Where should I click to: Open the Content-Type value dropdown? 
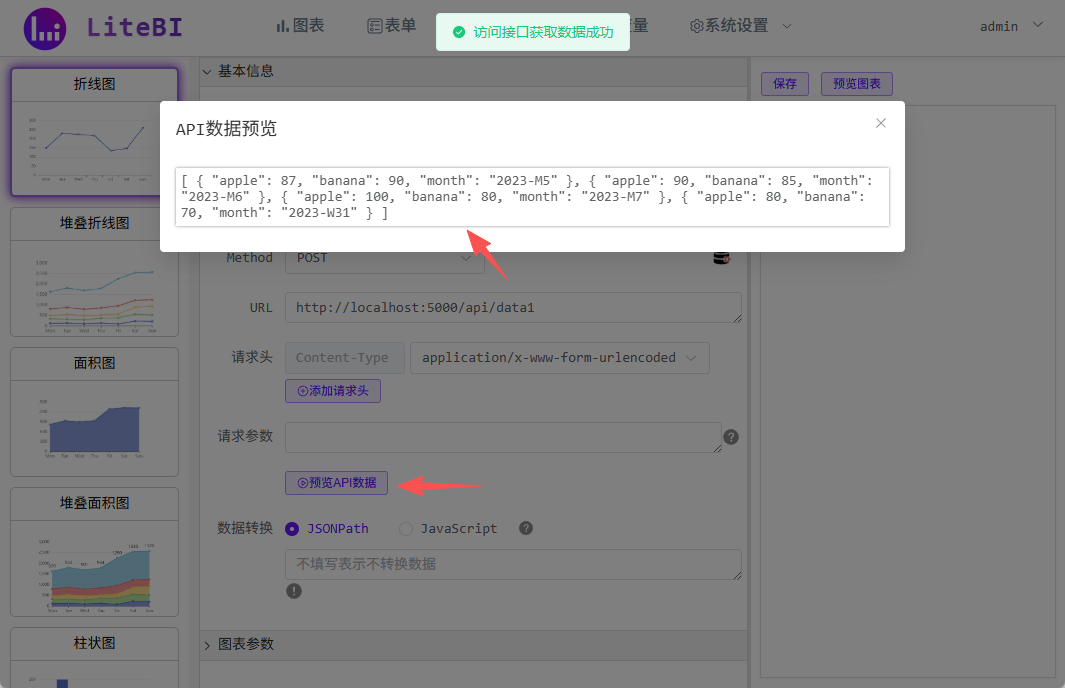tap(559, 357)
